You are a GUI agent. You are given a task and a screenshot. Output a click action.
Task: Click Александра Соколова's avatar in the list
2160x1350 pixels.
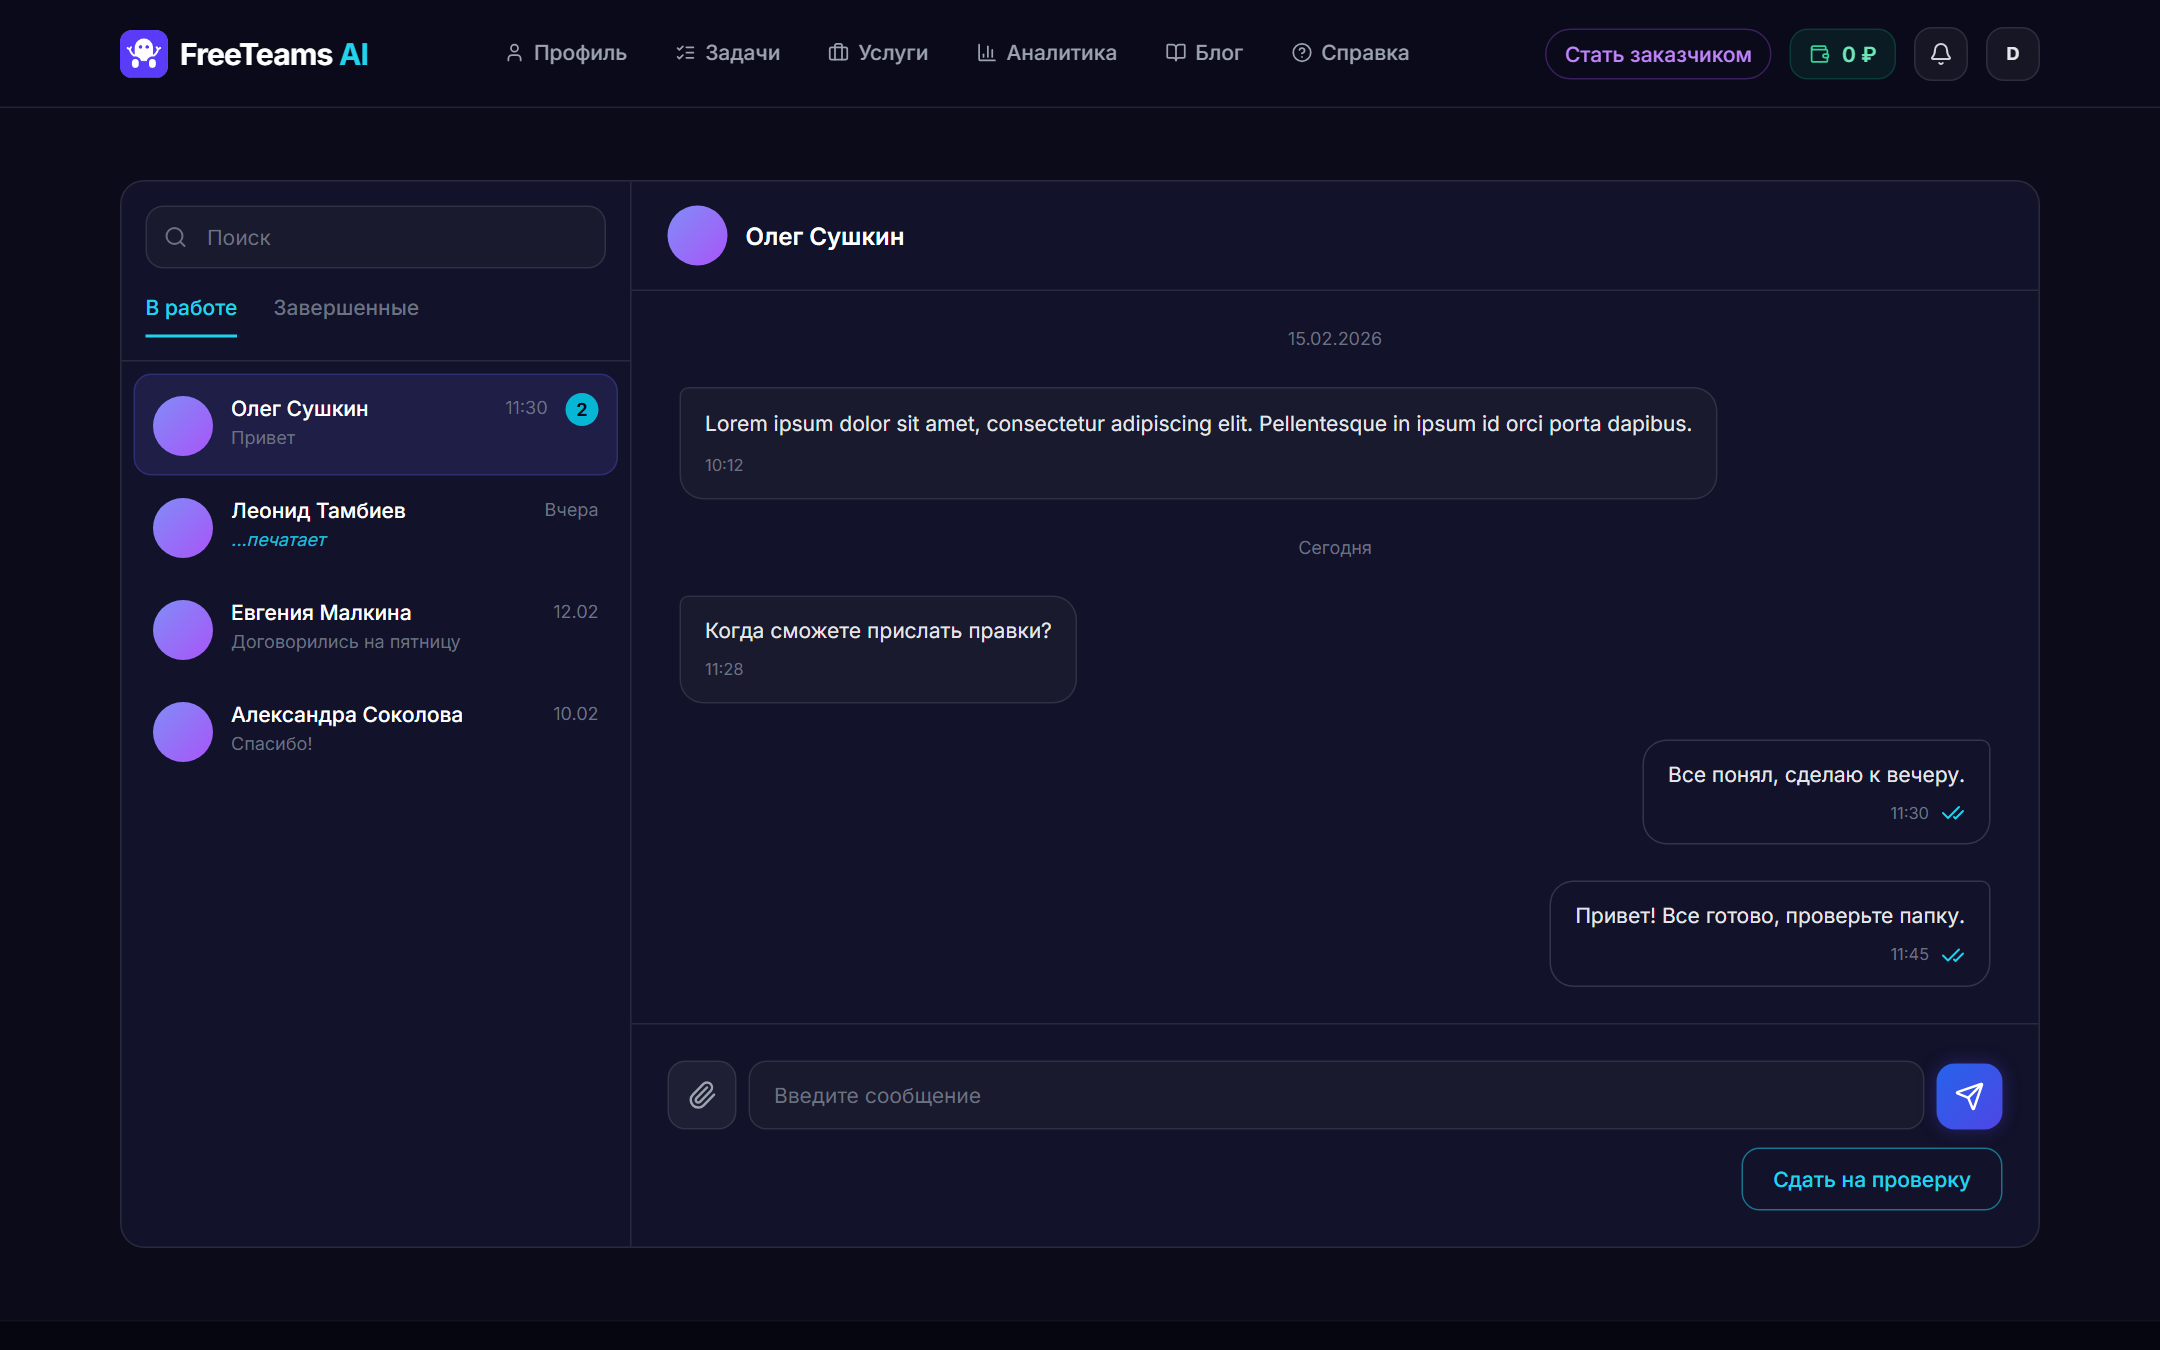point(183,732)
